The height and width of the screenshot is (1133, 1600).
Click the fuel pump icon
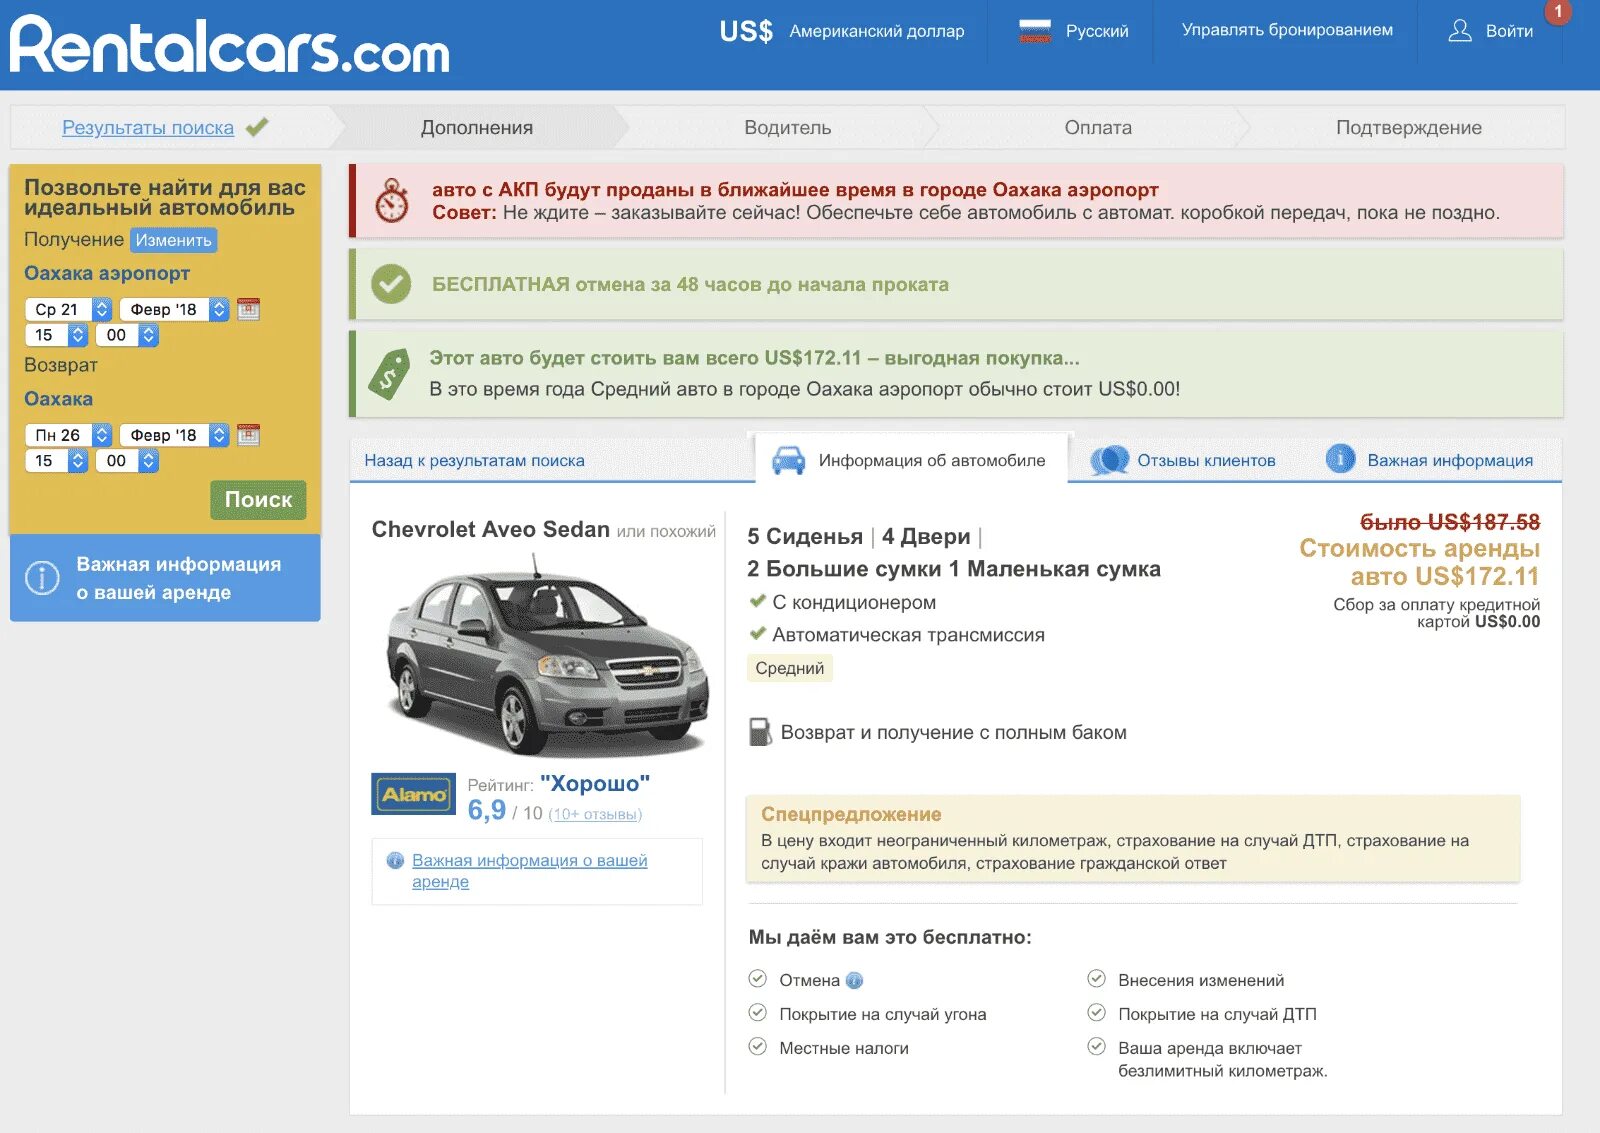(760, 732)
